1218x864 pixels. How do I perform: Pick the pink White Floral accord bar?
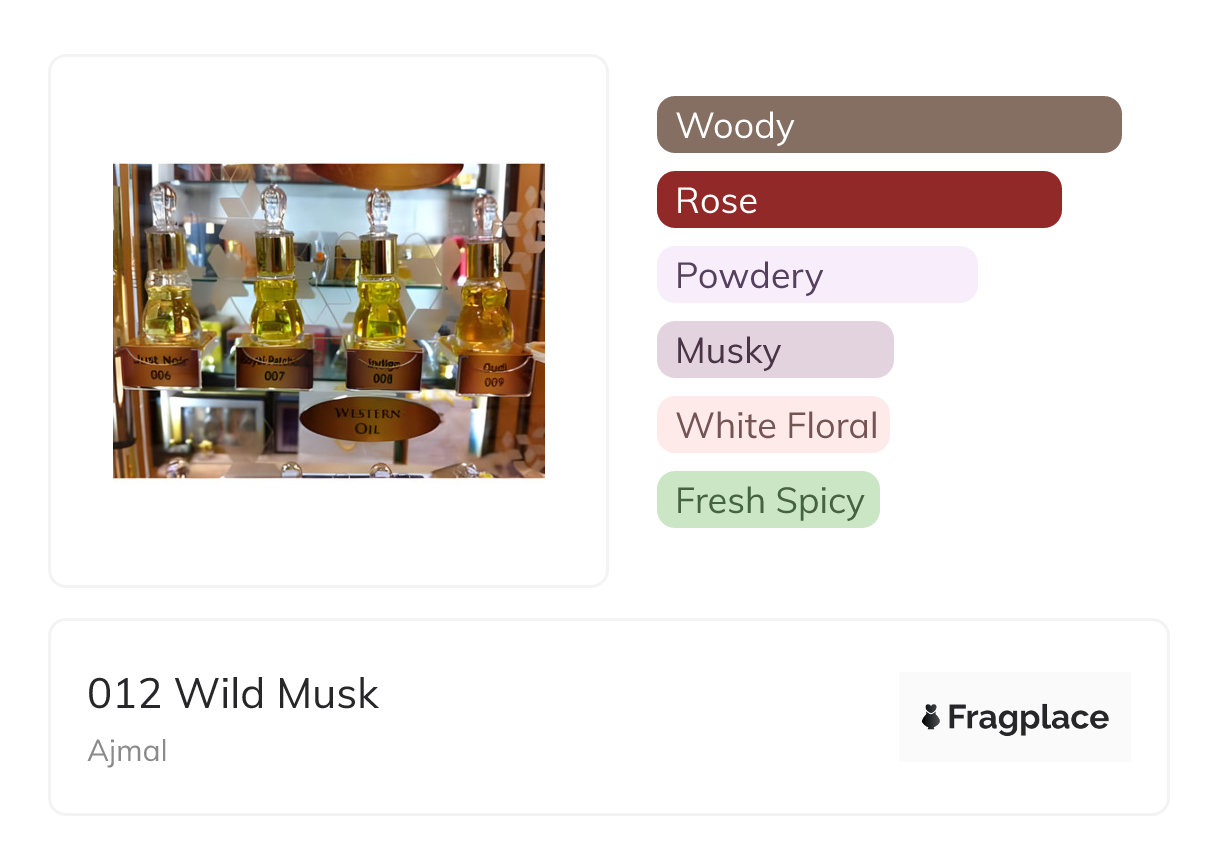coord(773,425)
